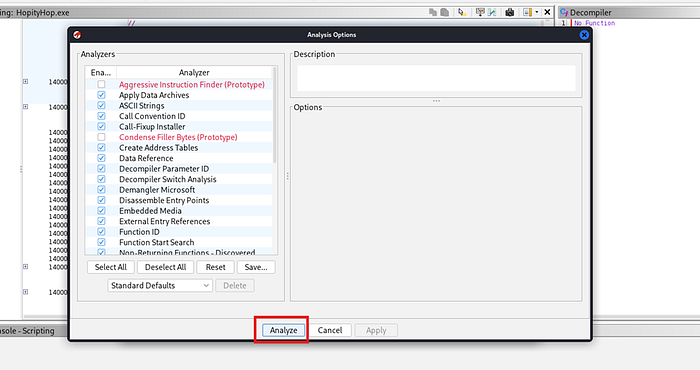Close the Listing panel with X icon
The height and width of the screenshot is (370, 700).
pyautogui.click(x=547, y=12)
